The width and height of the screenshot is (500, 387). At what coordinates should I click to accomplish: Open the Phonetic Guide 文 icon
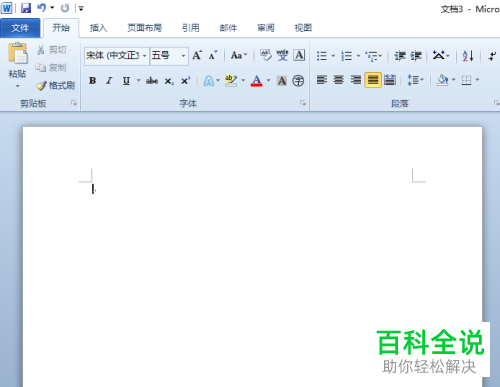point(282,55)
